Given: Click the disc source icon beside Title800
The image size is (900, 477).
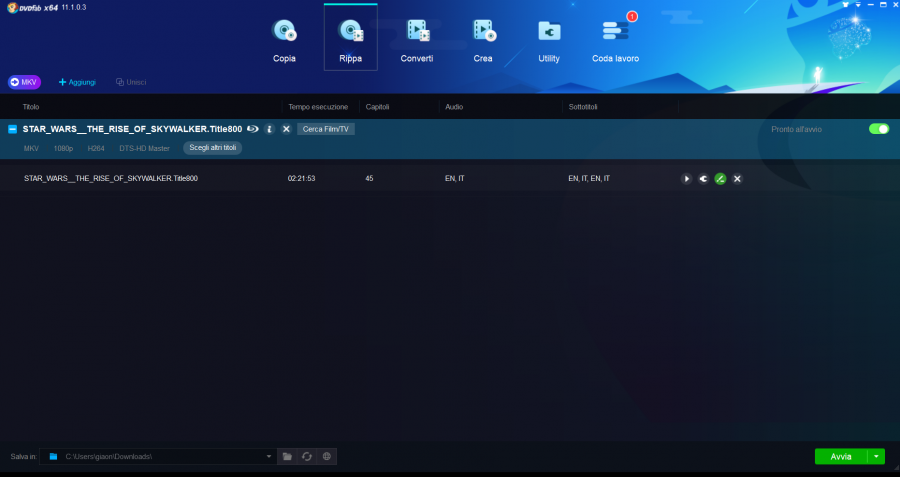Looking at the screenshot, I should (253, 129).
